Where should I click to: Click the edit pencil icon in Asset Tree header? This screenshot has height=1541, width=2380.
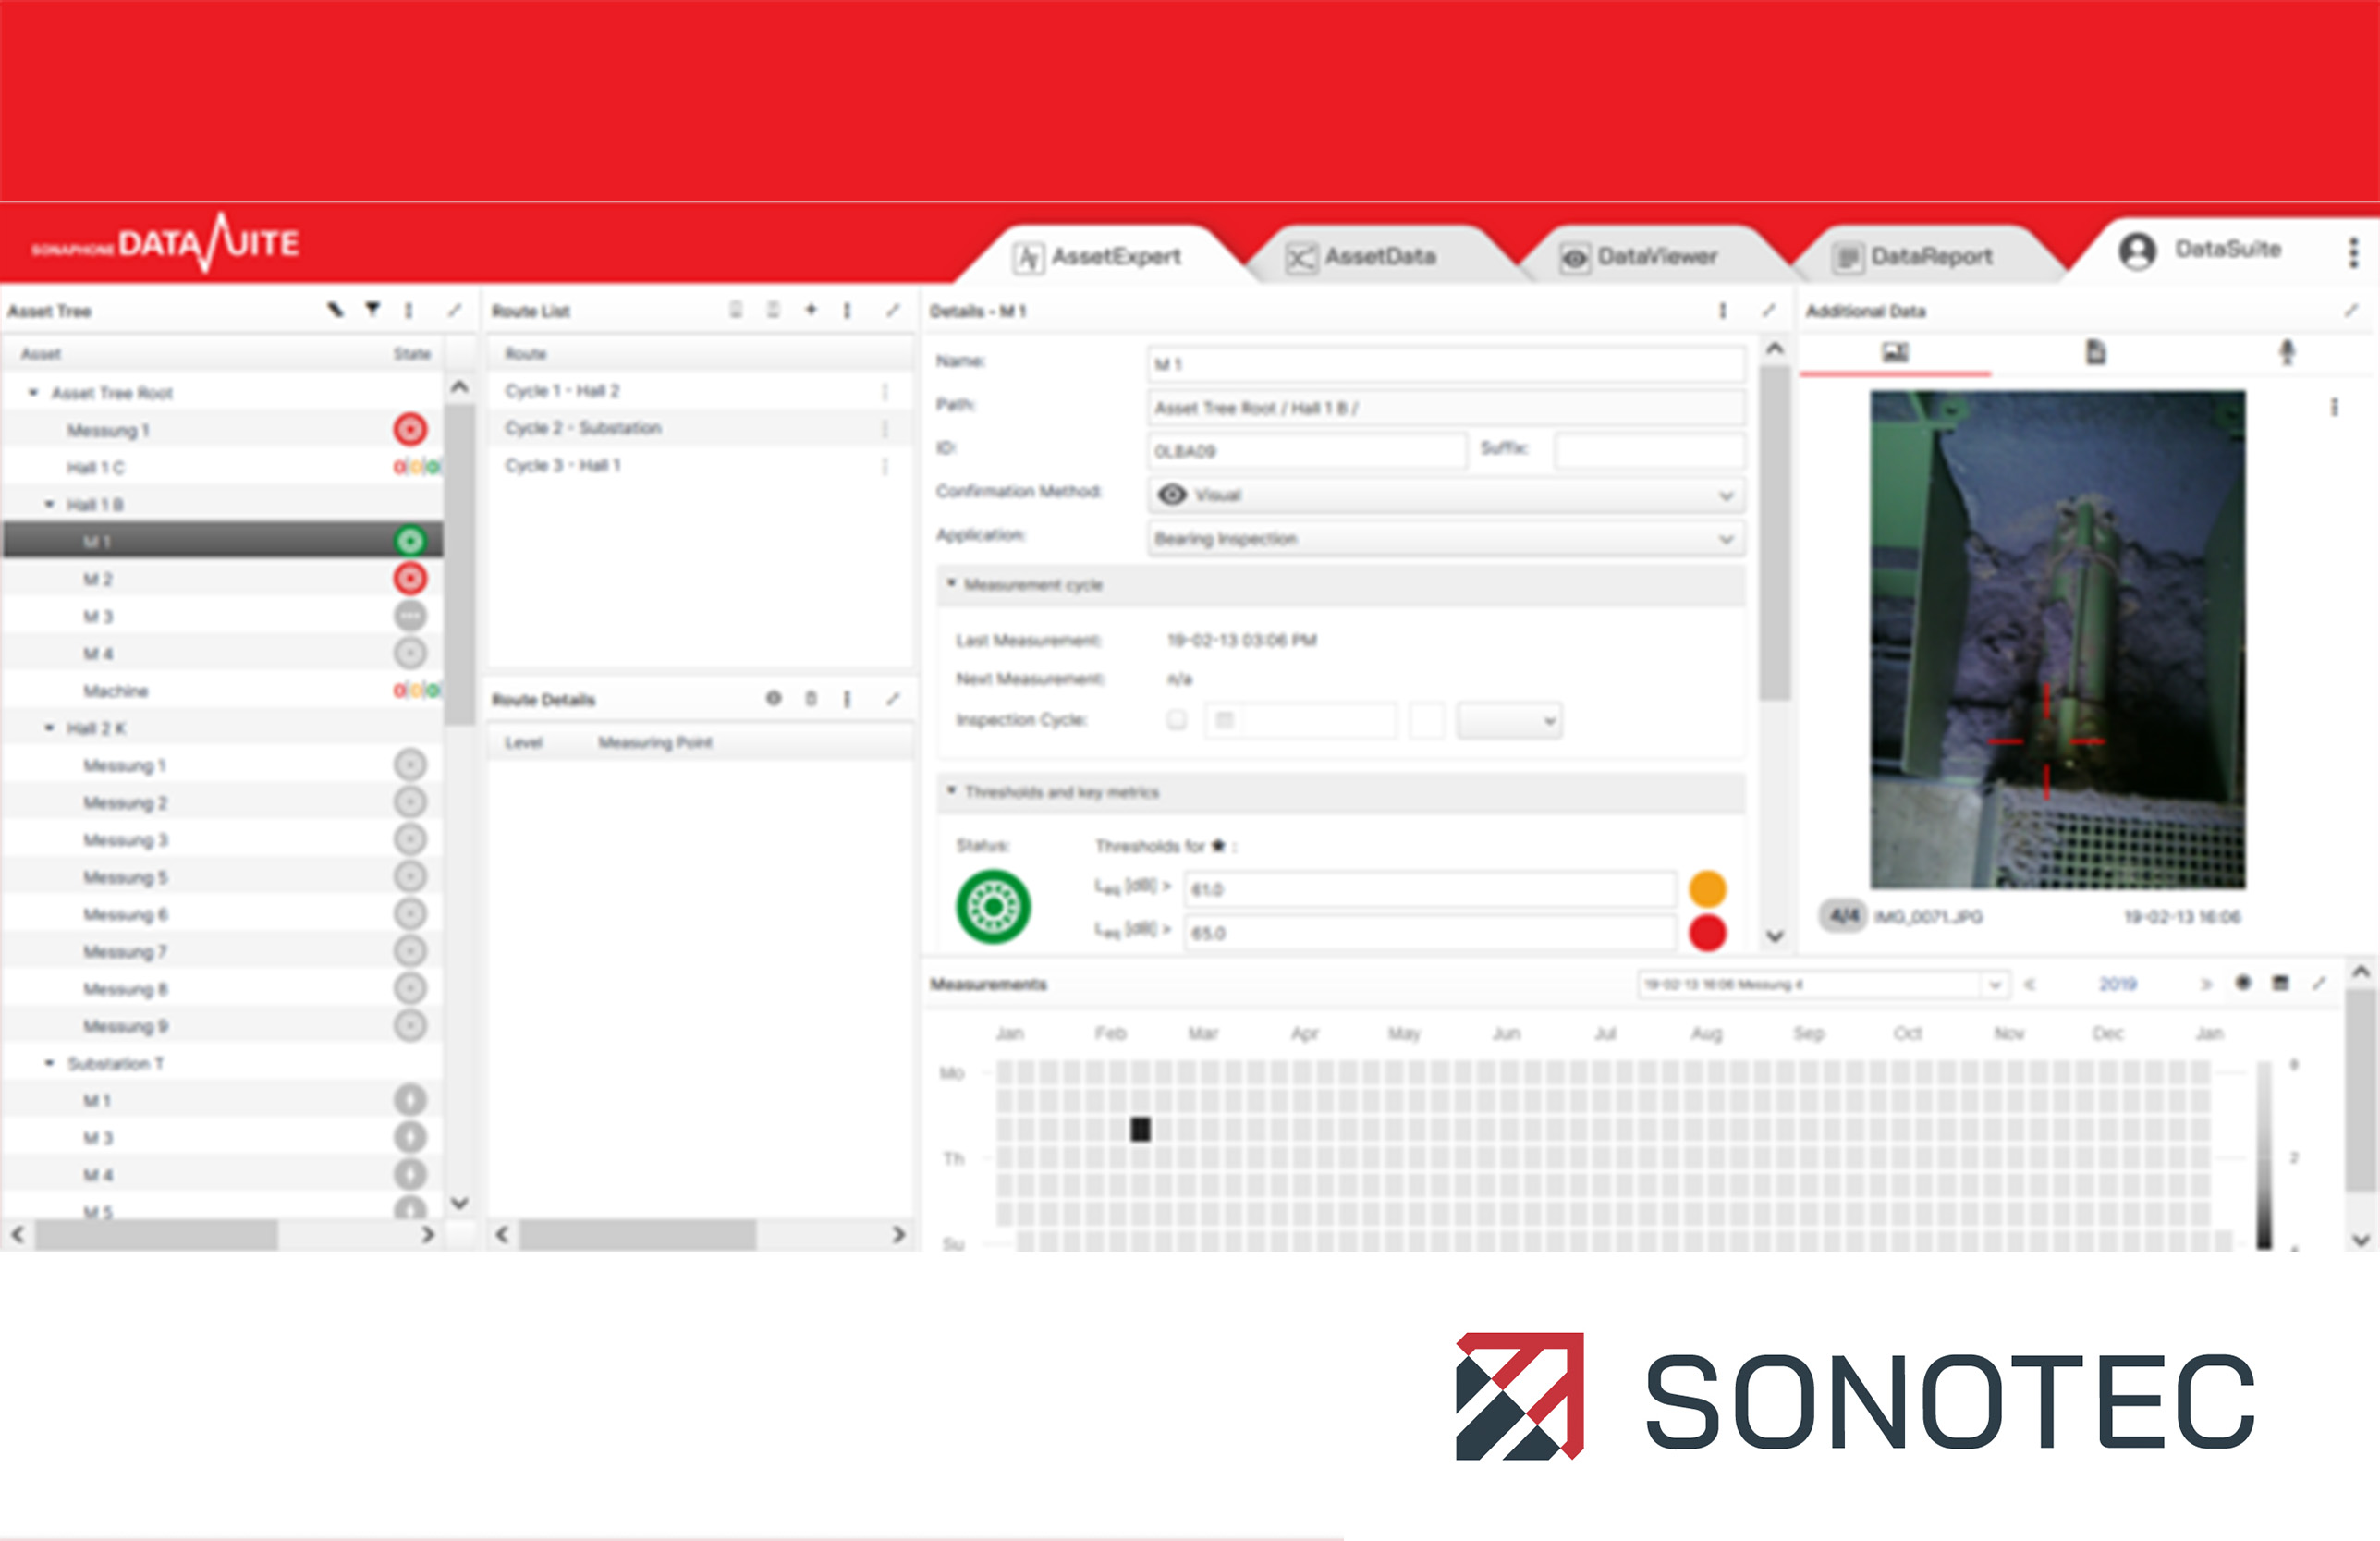coord(335,310)
